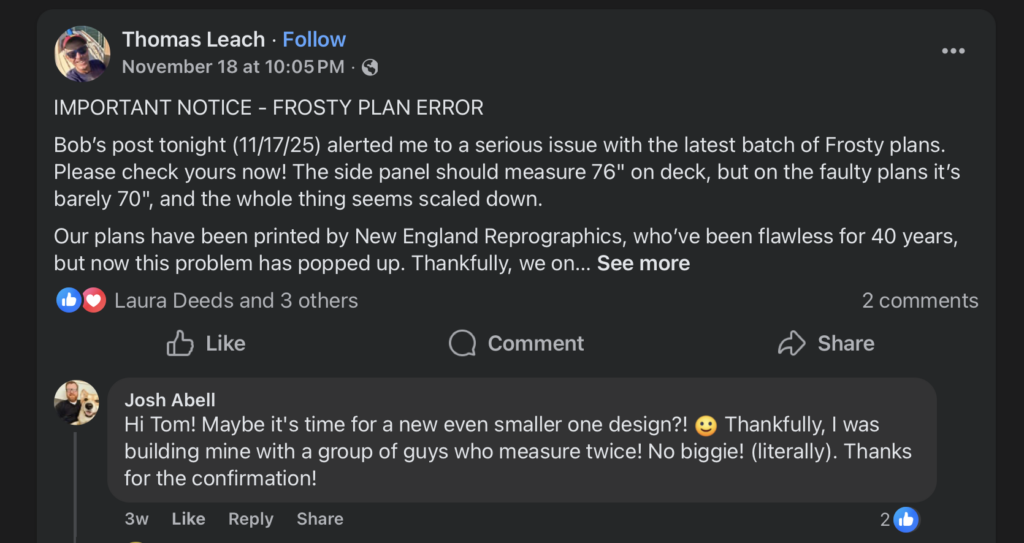Image resolution: width=1024 pixels, height=543 pixels.
Task: Click the blue like reaction icon
Action: 69,300
